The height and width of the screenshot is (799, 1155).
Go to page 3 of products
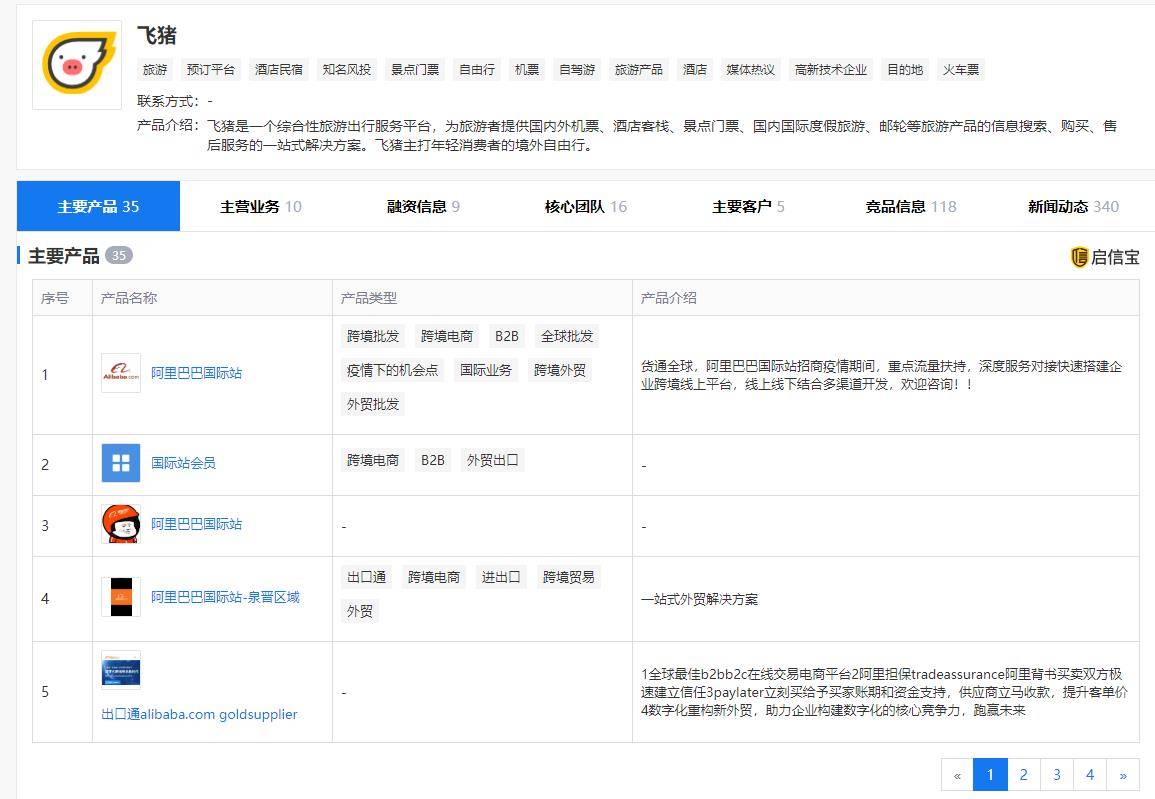coord(1056,775)
